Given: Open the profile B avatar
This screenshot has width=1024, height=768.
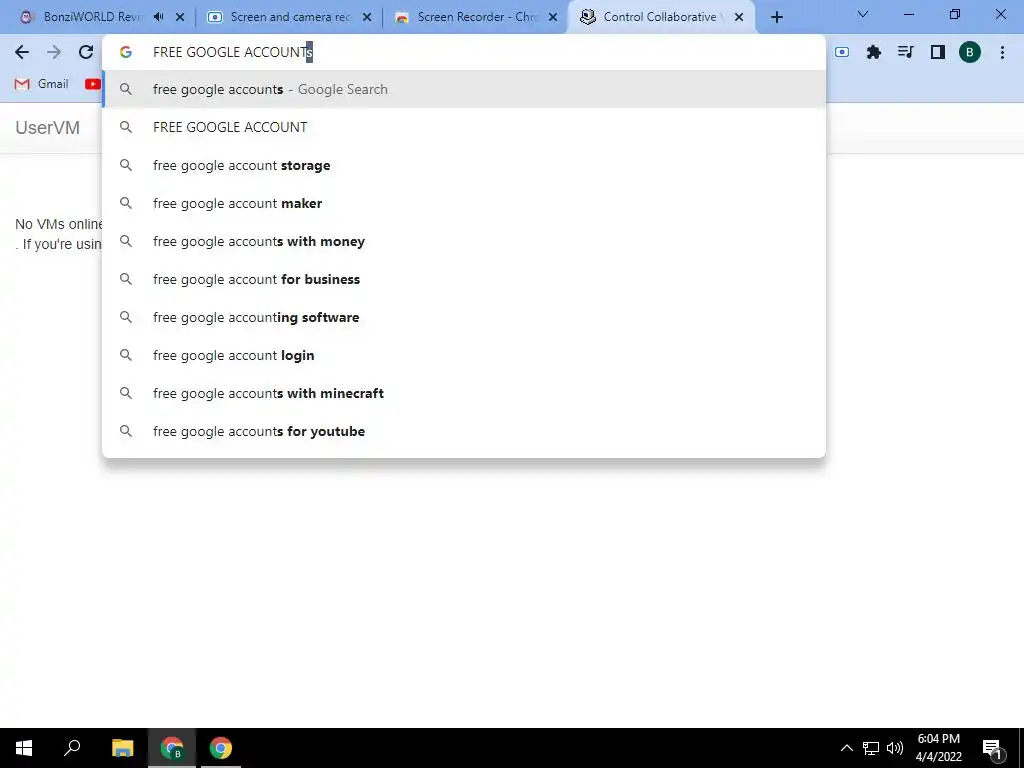Looking at the screenshot, I should 970,52.
